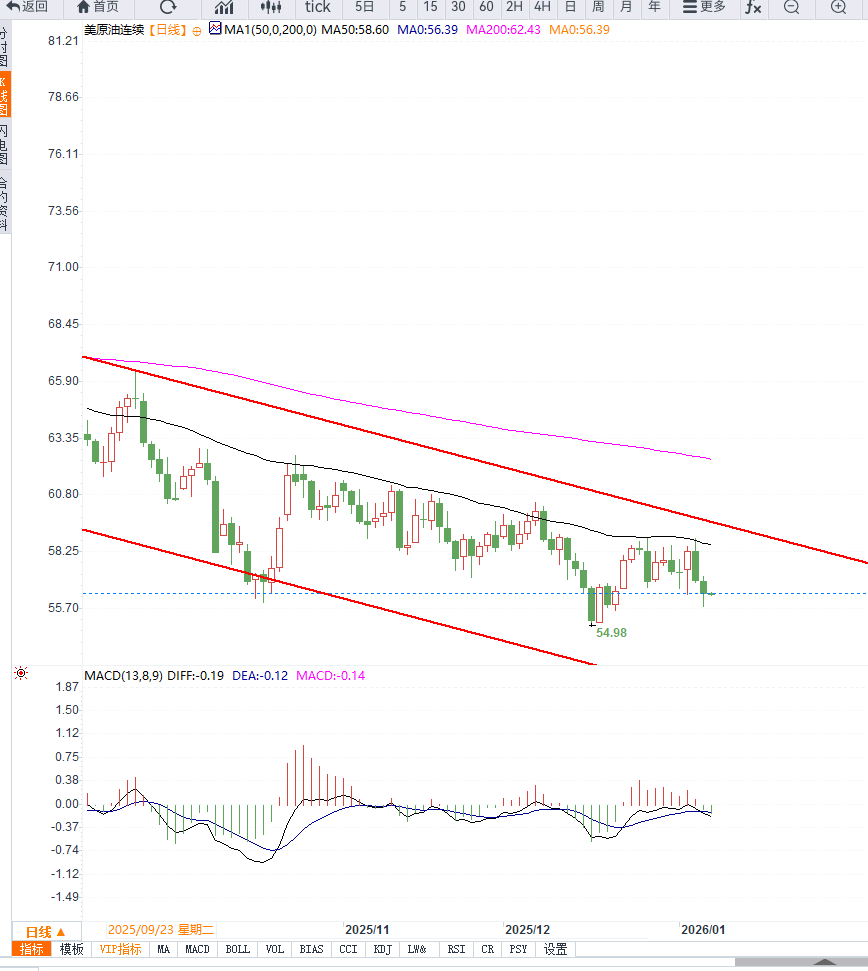Go to 首页 home page
Viewport: 868px width, 971px height.
[98, 7]
